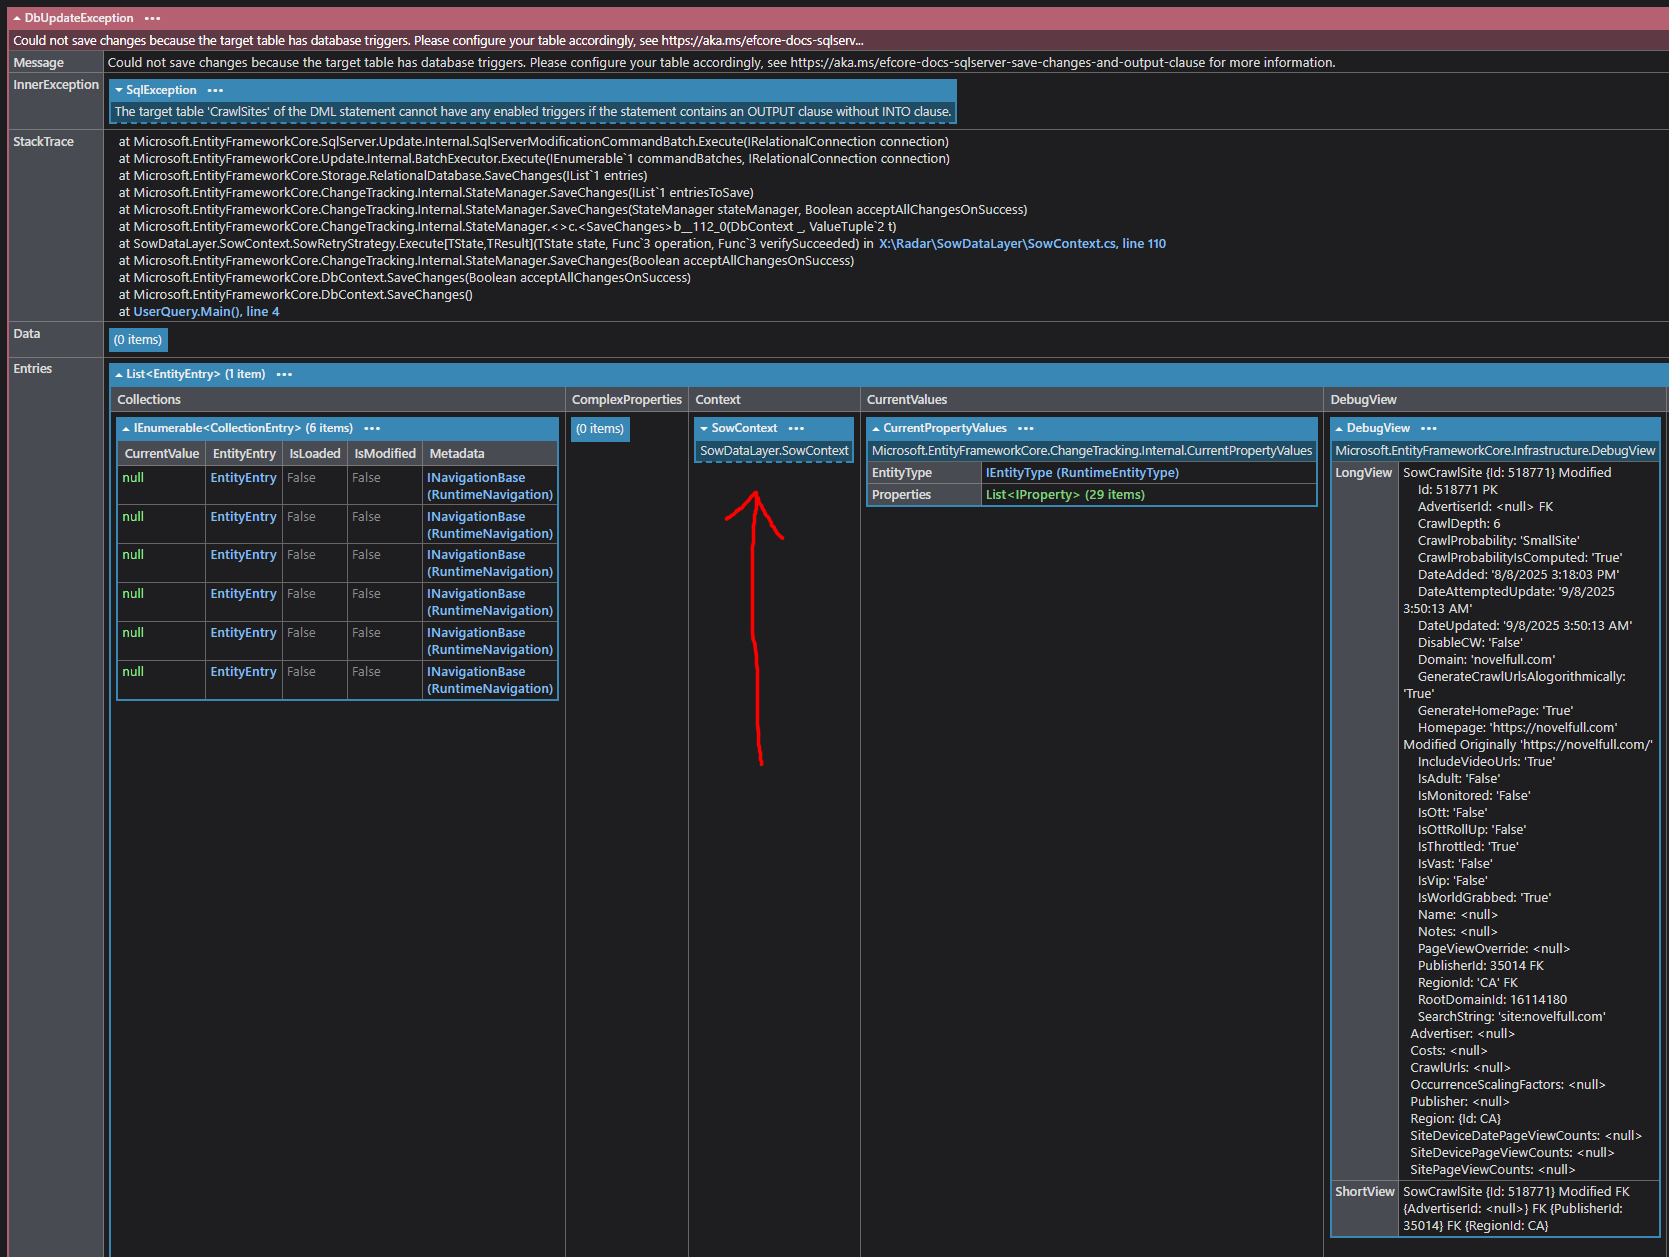Expand the SowContext node arrow
The height and width of the screenshot is (1257, 1669).
[x=704, y=428]
